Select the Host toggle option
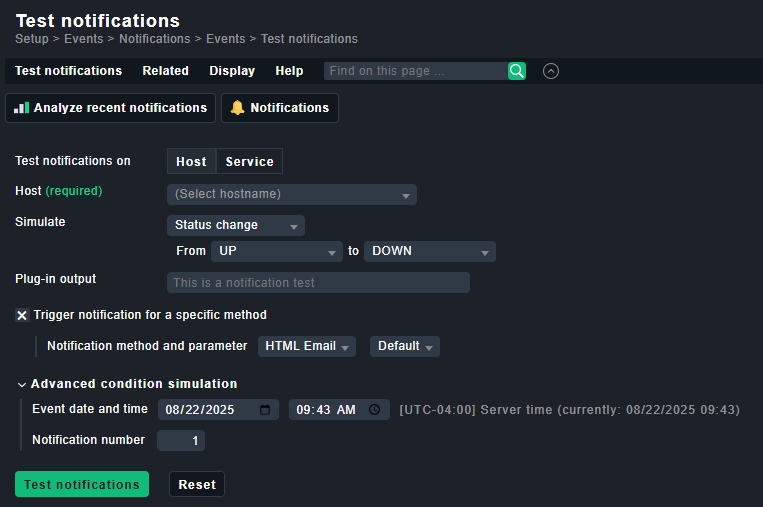 click(191, 161)
